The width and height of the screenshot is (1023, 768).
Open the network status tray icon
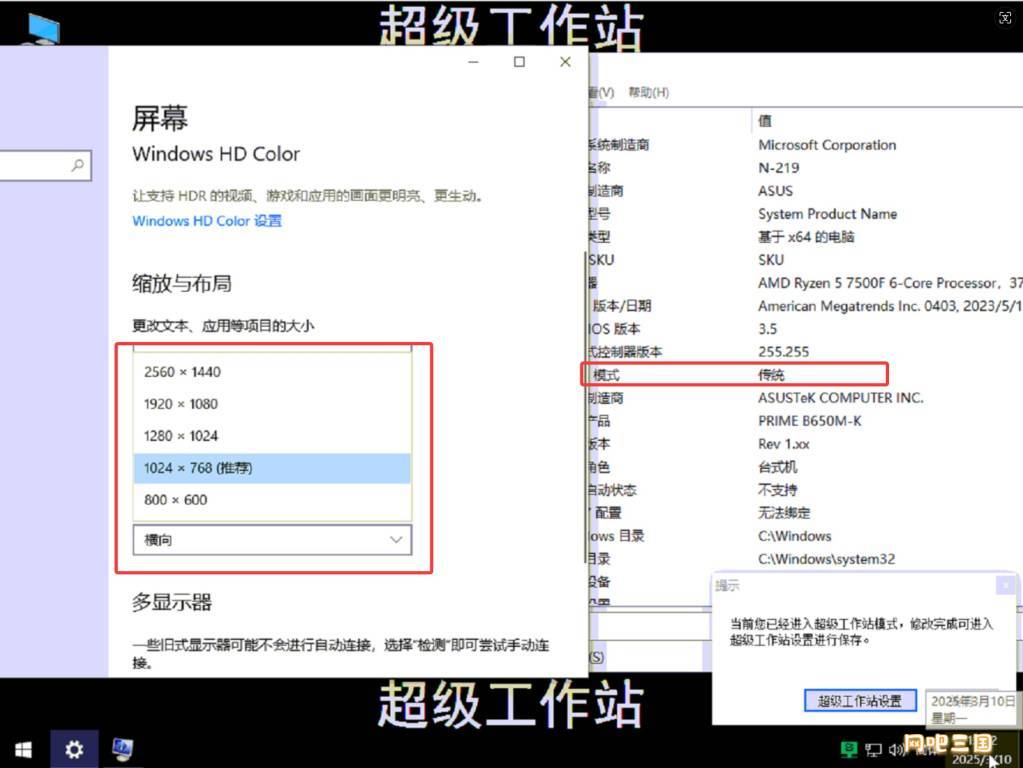tap(873, 750)
